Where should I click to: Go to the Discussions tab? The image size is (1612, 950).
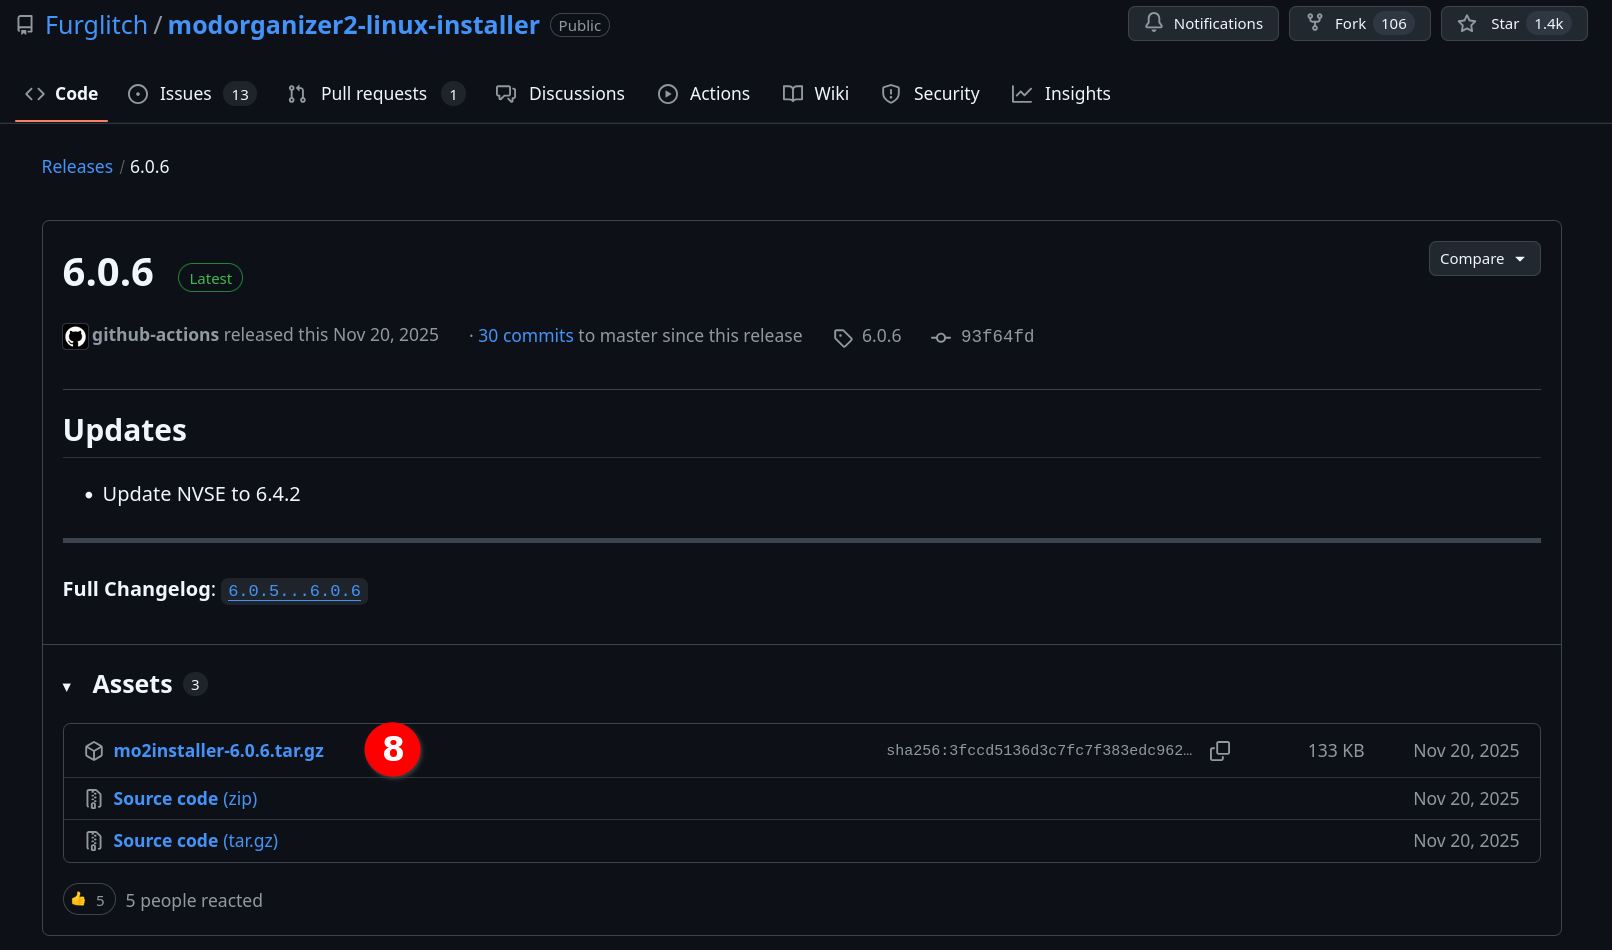(x=560, y=94)
